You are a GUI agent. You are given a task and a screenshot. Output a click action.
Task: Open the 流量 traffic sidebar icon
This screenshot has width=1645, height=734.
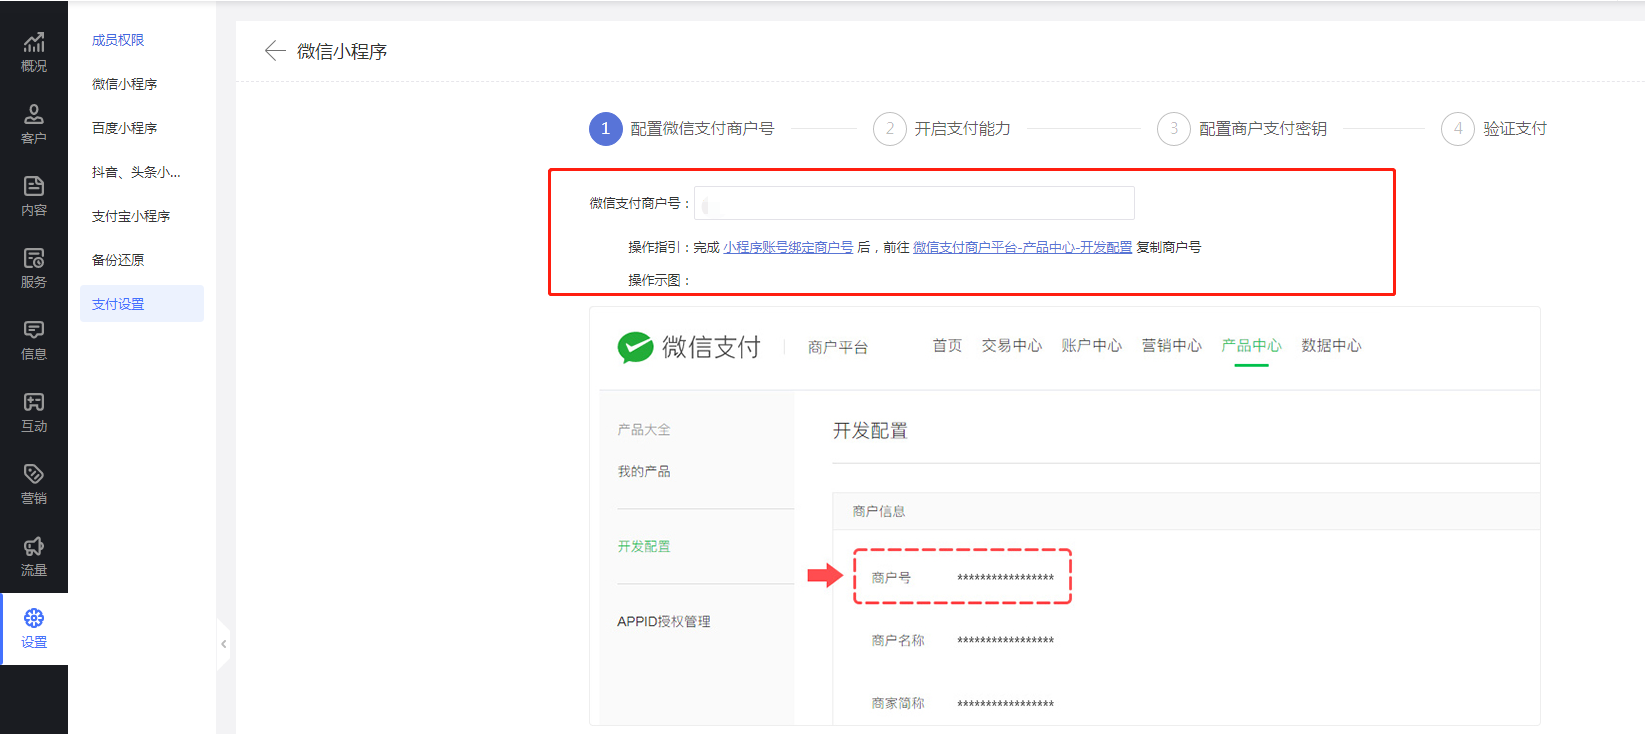(34, 556)
